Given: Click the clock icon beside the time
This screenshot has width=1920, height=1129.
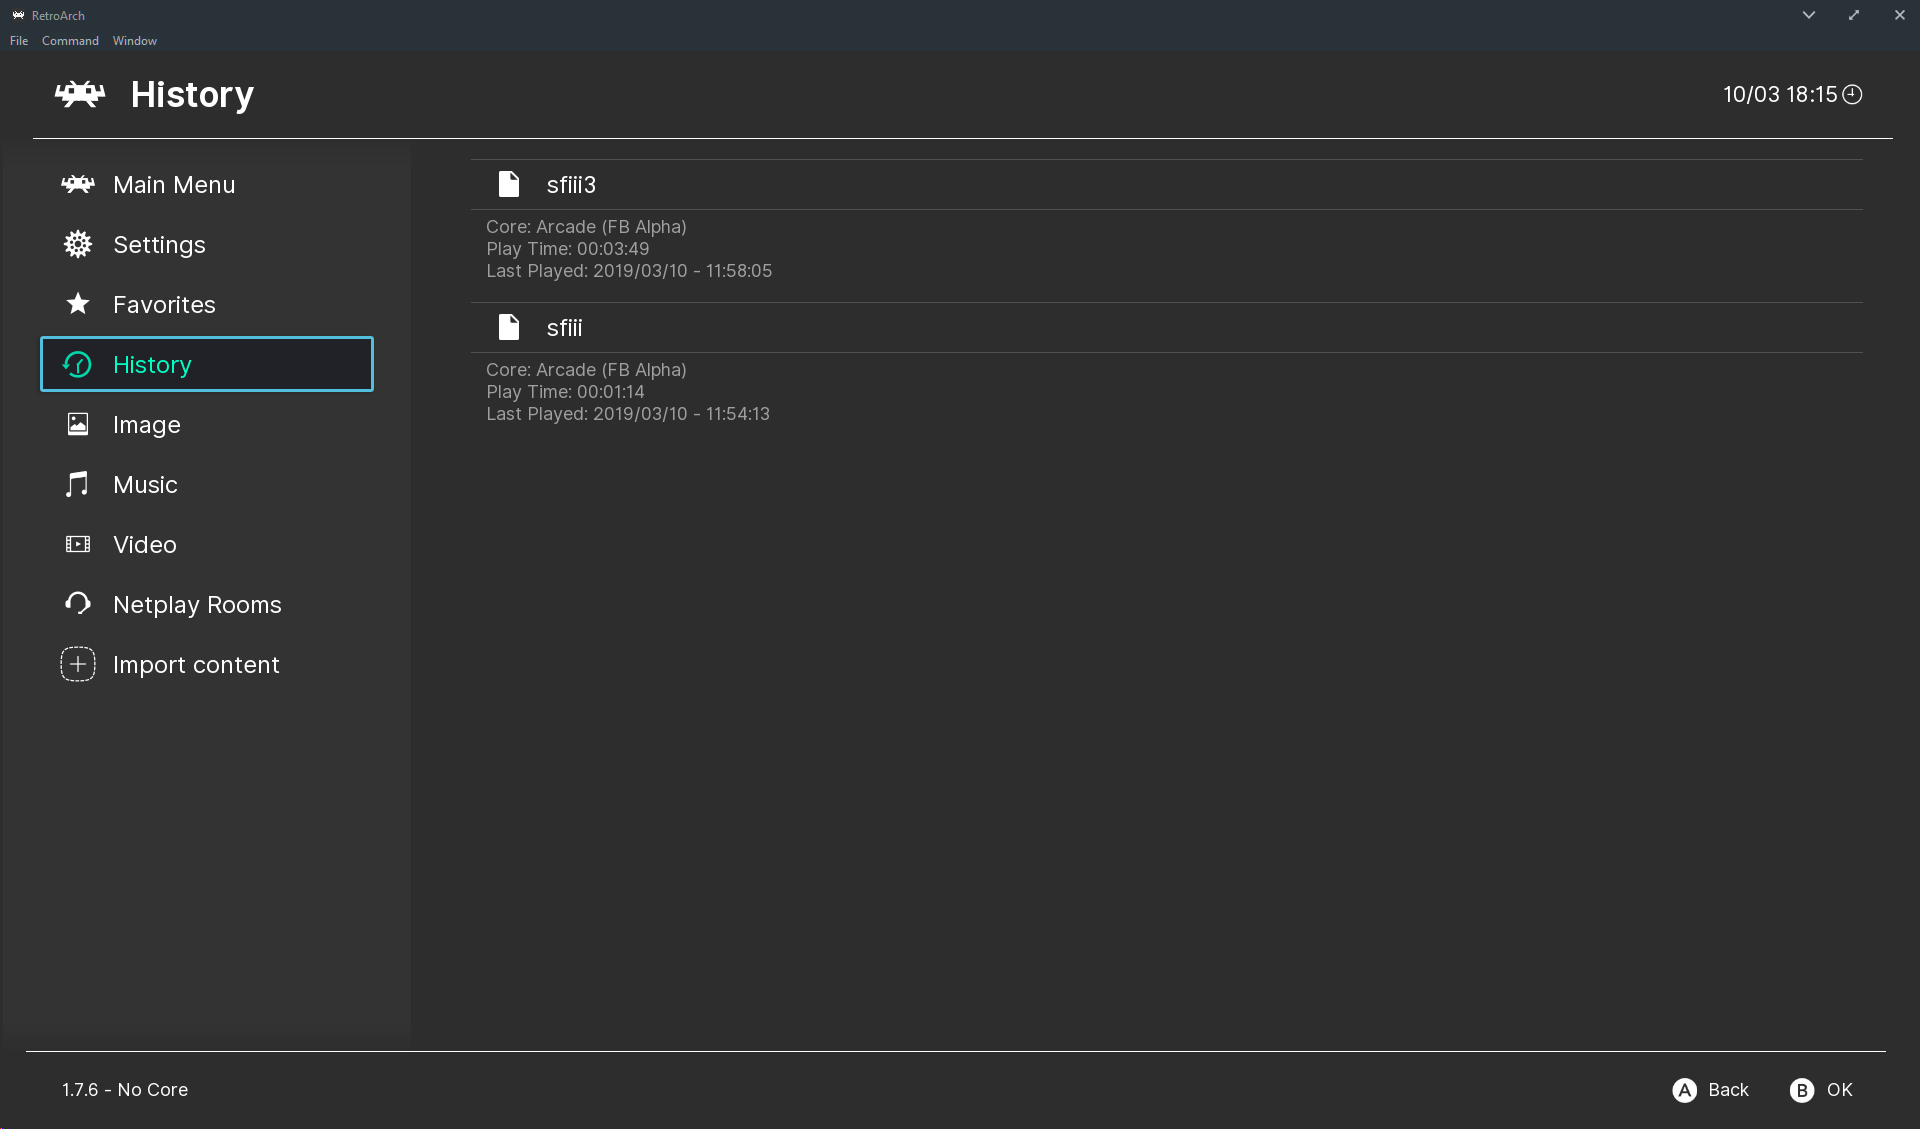Looking at the screenshot, I should point(1852,95).
